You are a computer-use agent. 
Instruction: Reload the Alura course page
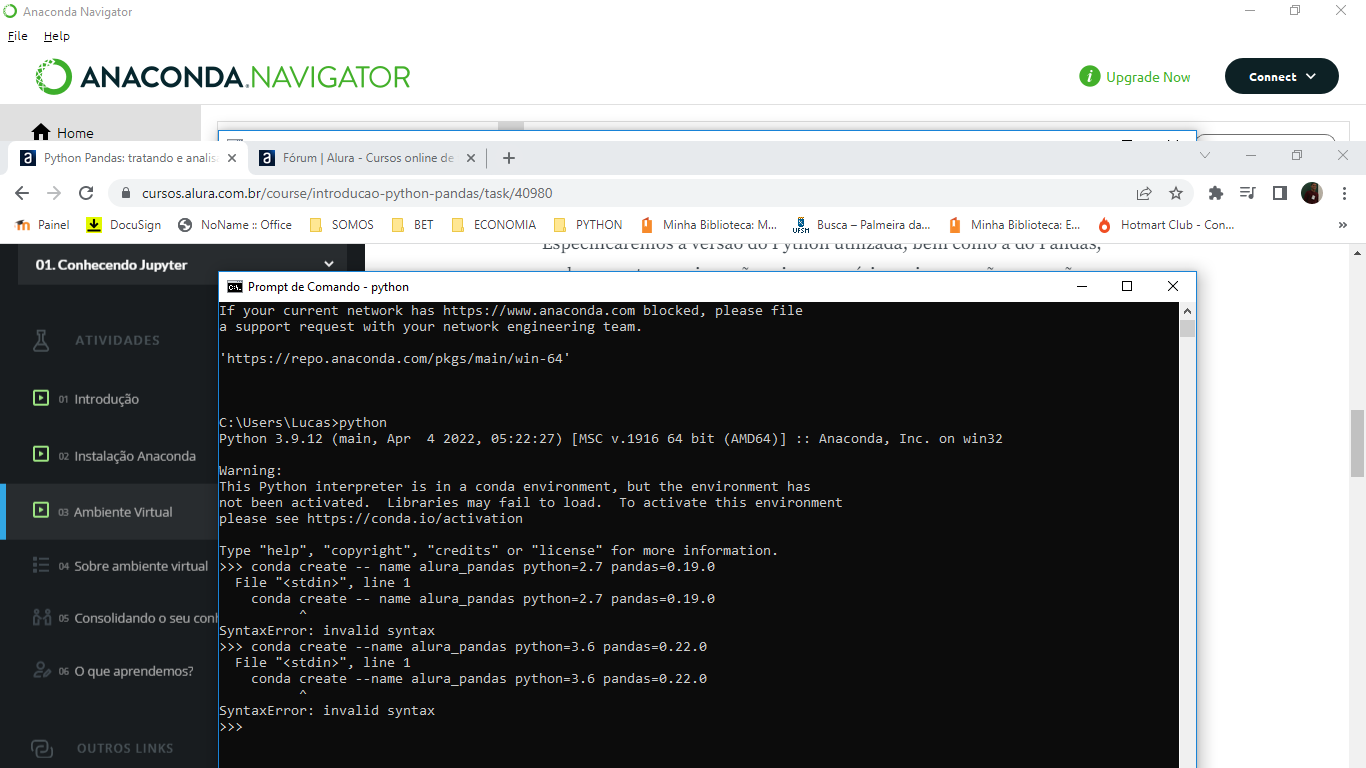pos(86,193)
